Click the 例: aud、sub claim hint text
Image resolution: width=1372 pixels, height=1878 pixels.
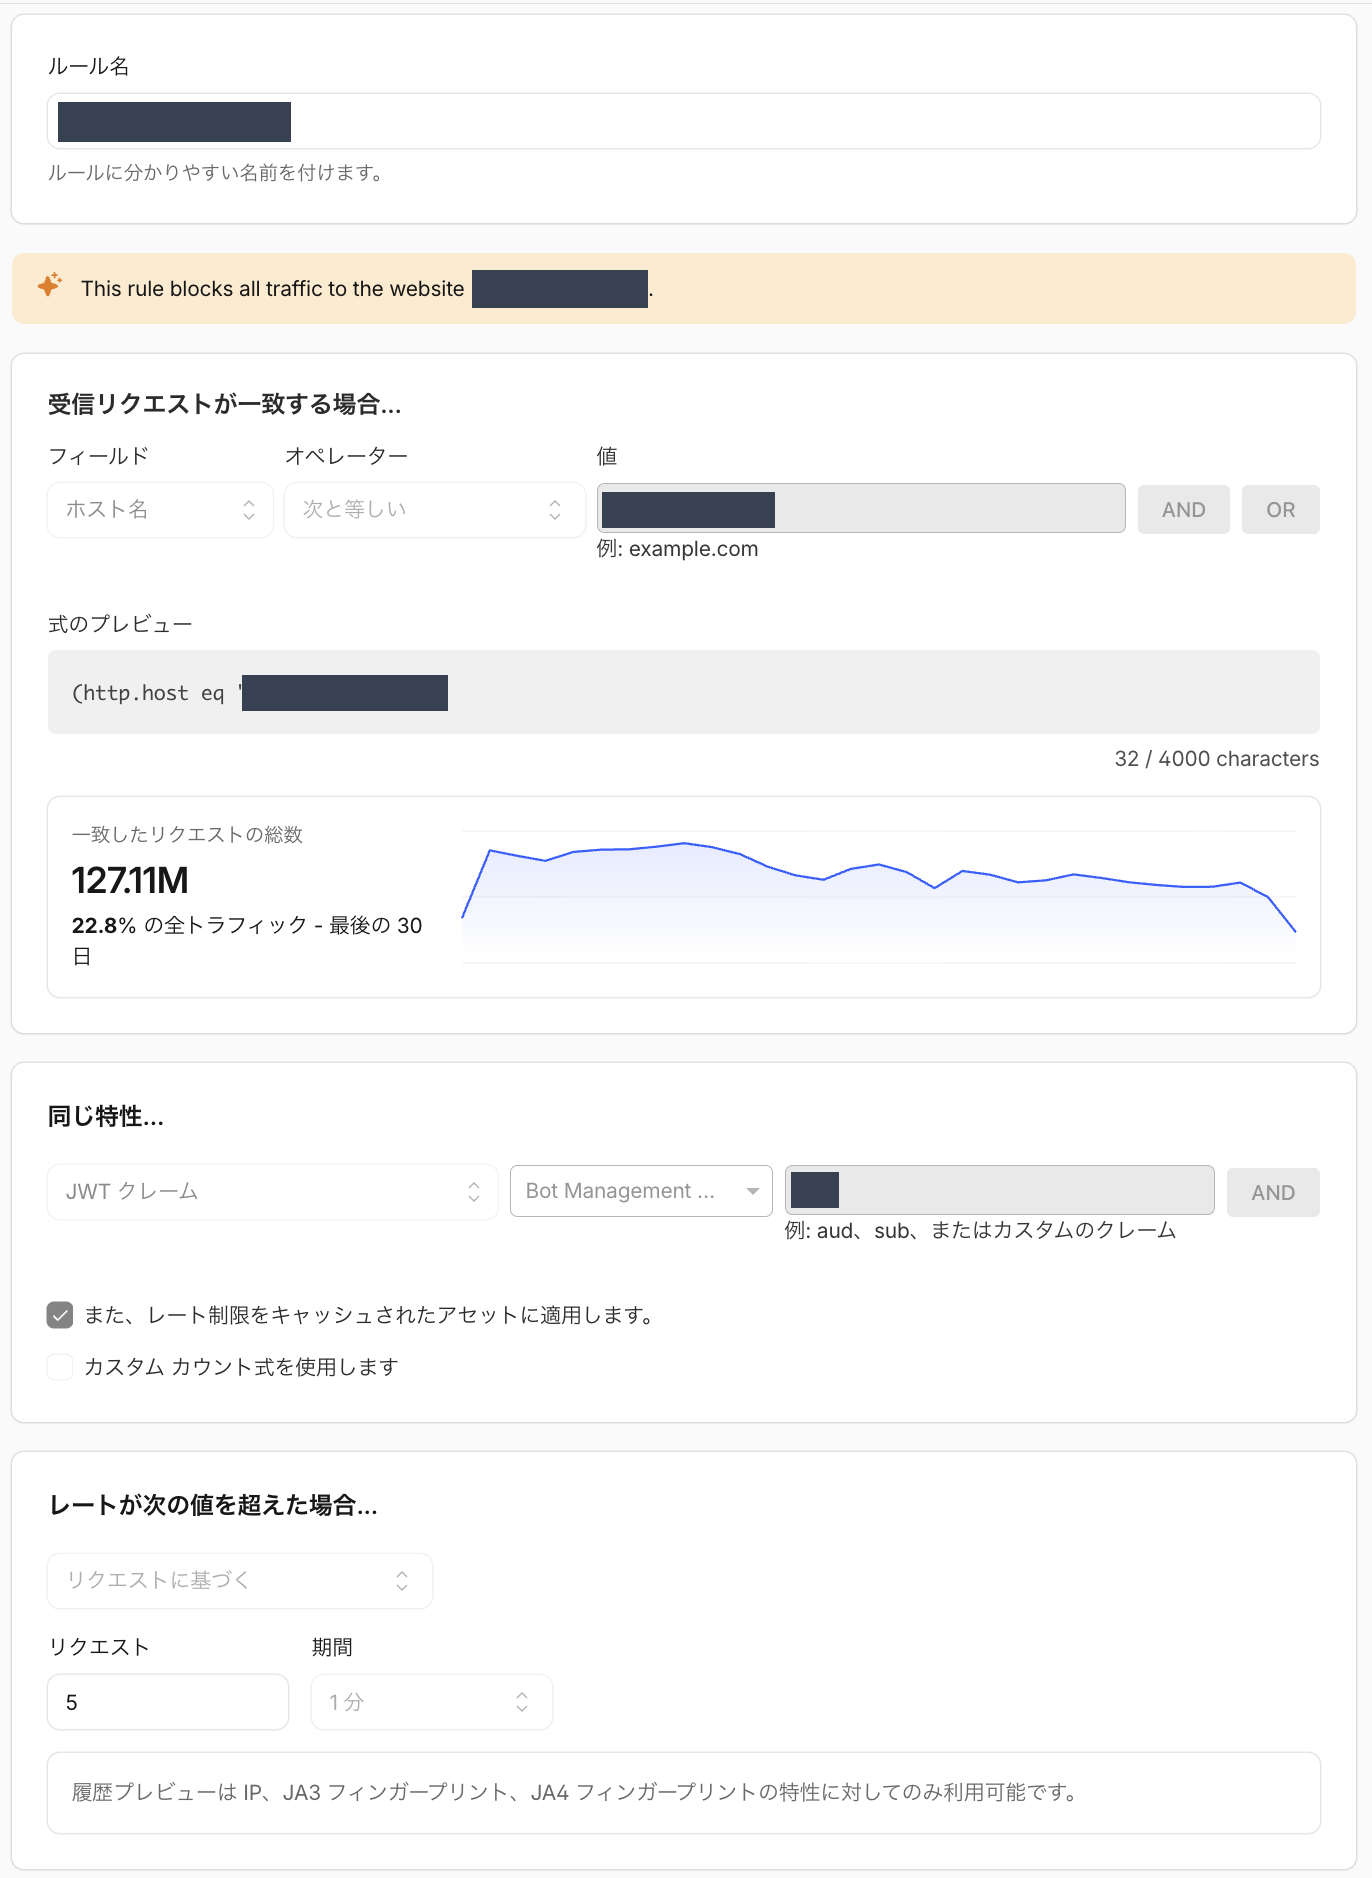click(x=980, y=1231)
